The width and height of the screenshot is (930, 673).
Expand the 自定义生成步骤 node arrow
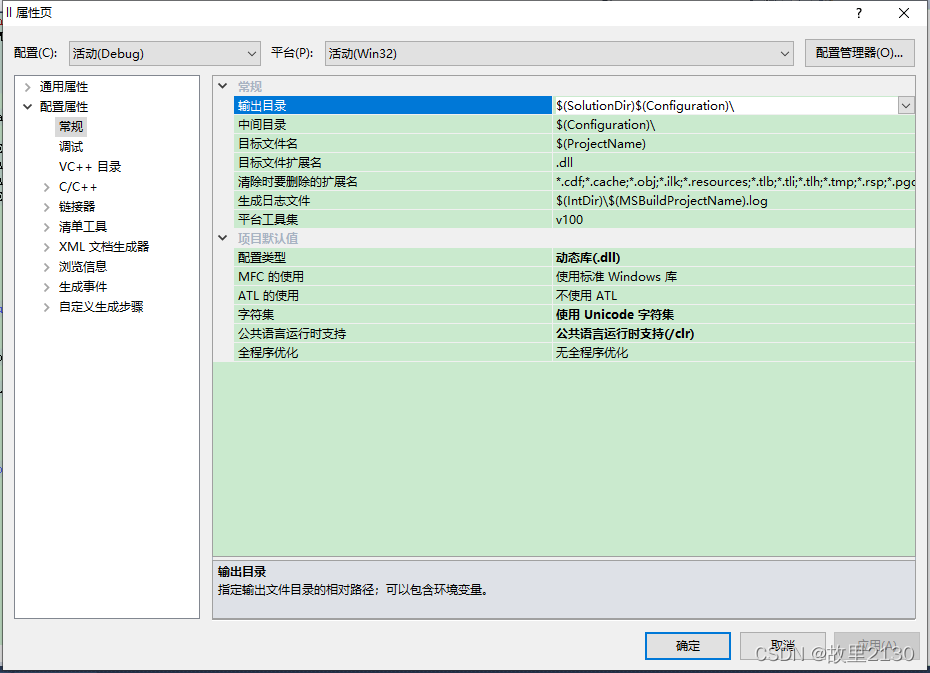46,307
